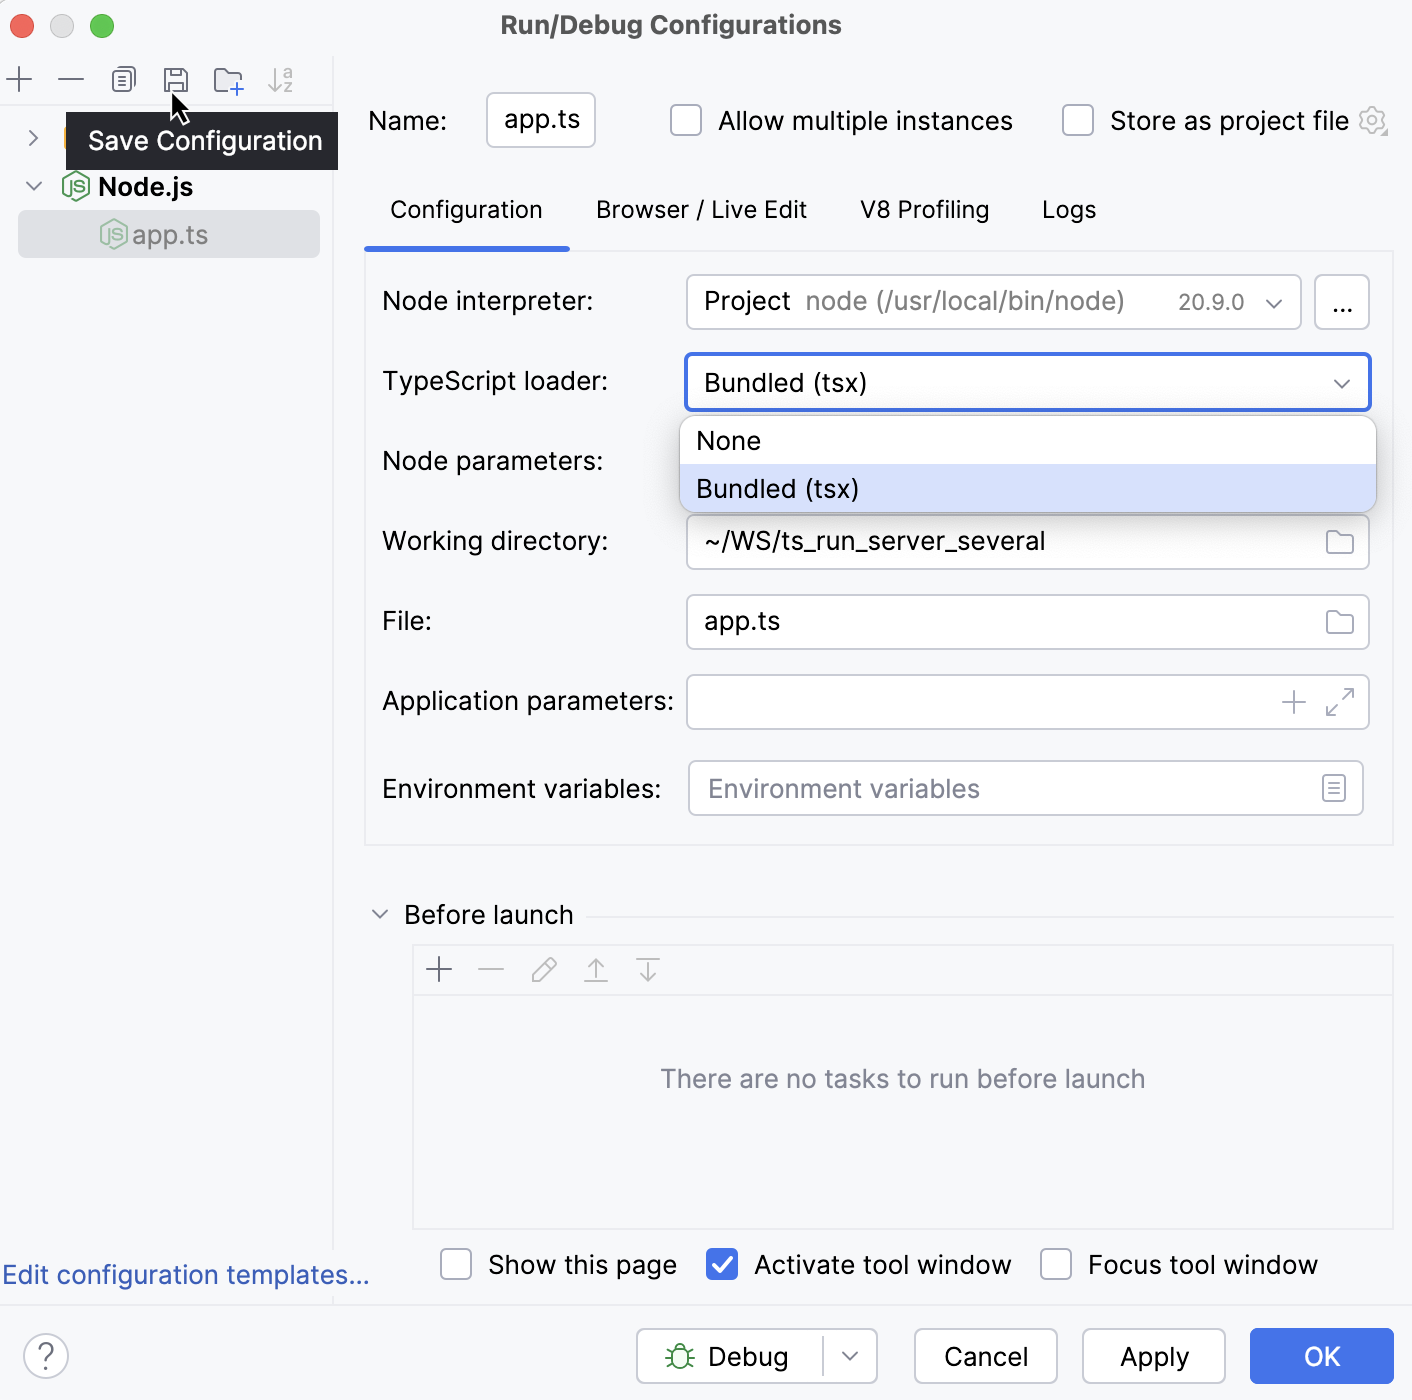This screenshot has width=1412, height=1400.
Task: Click the Apply button
Action: [1153, 1356]
